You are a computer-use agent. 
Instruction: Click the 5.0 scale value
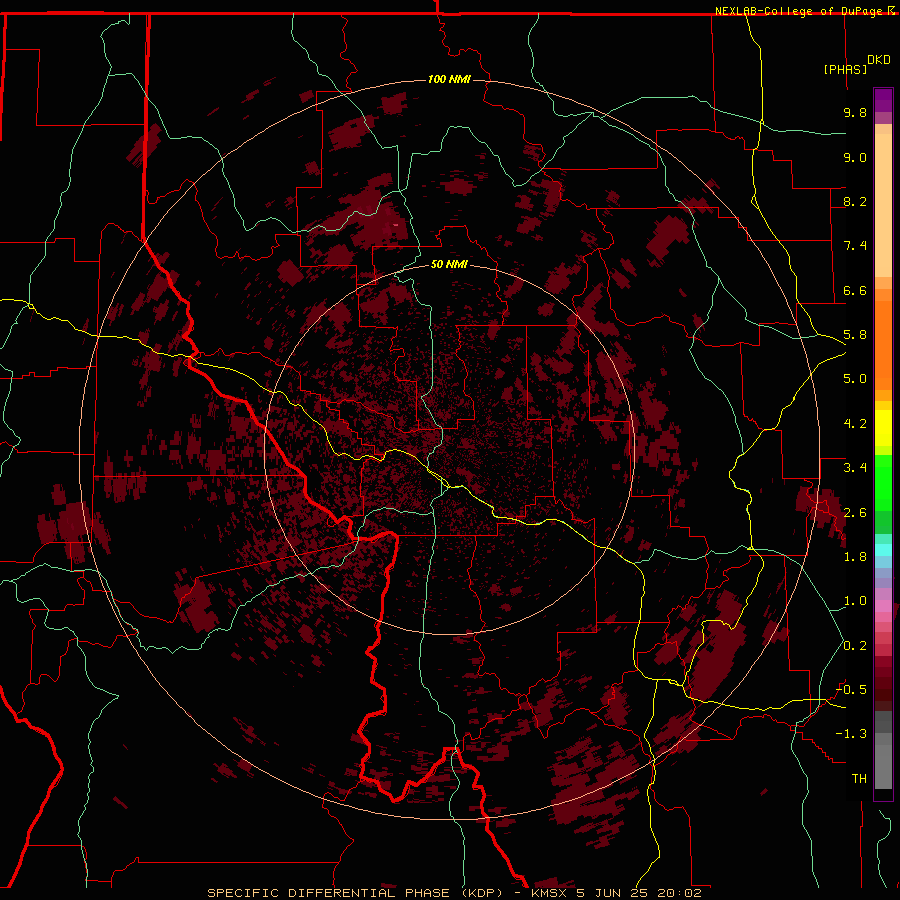click(855, 379)
